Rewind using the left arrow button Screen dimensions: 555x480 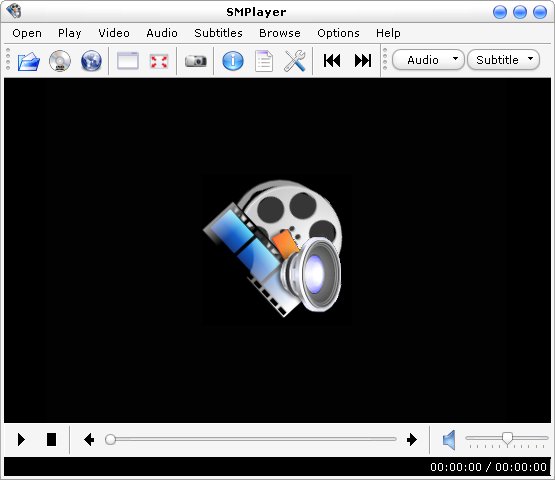click(89, 440)
